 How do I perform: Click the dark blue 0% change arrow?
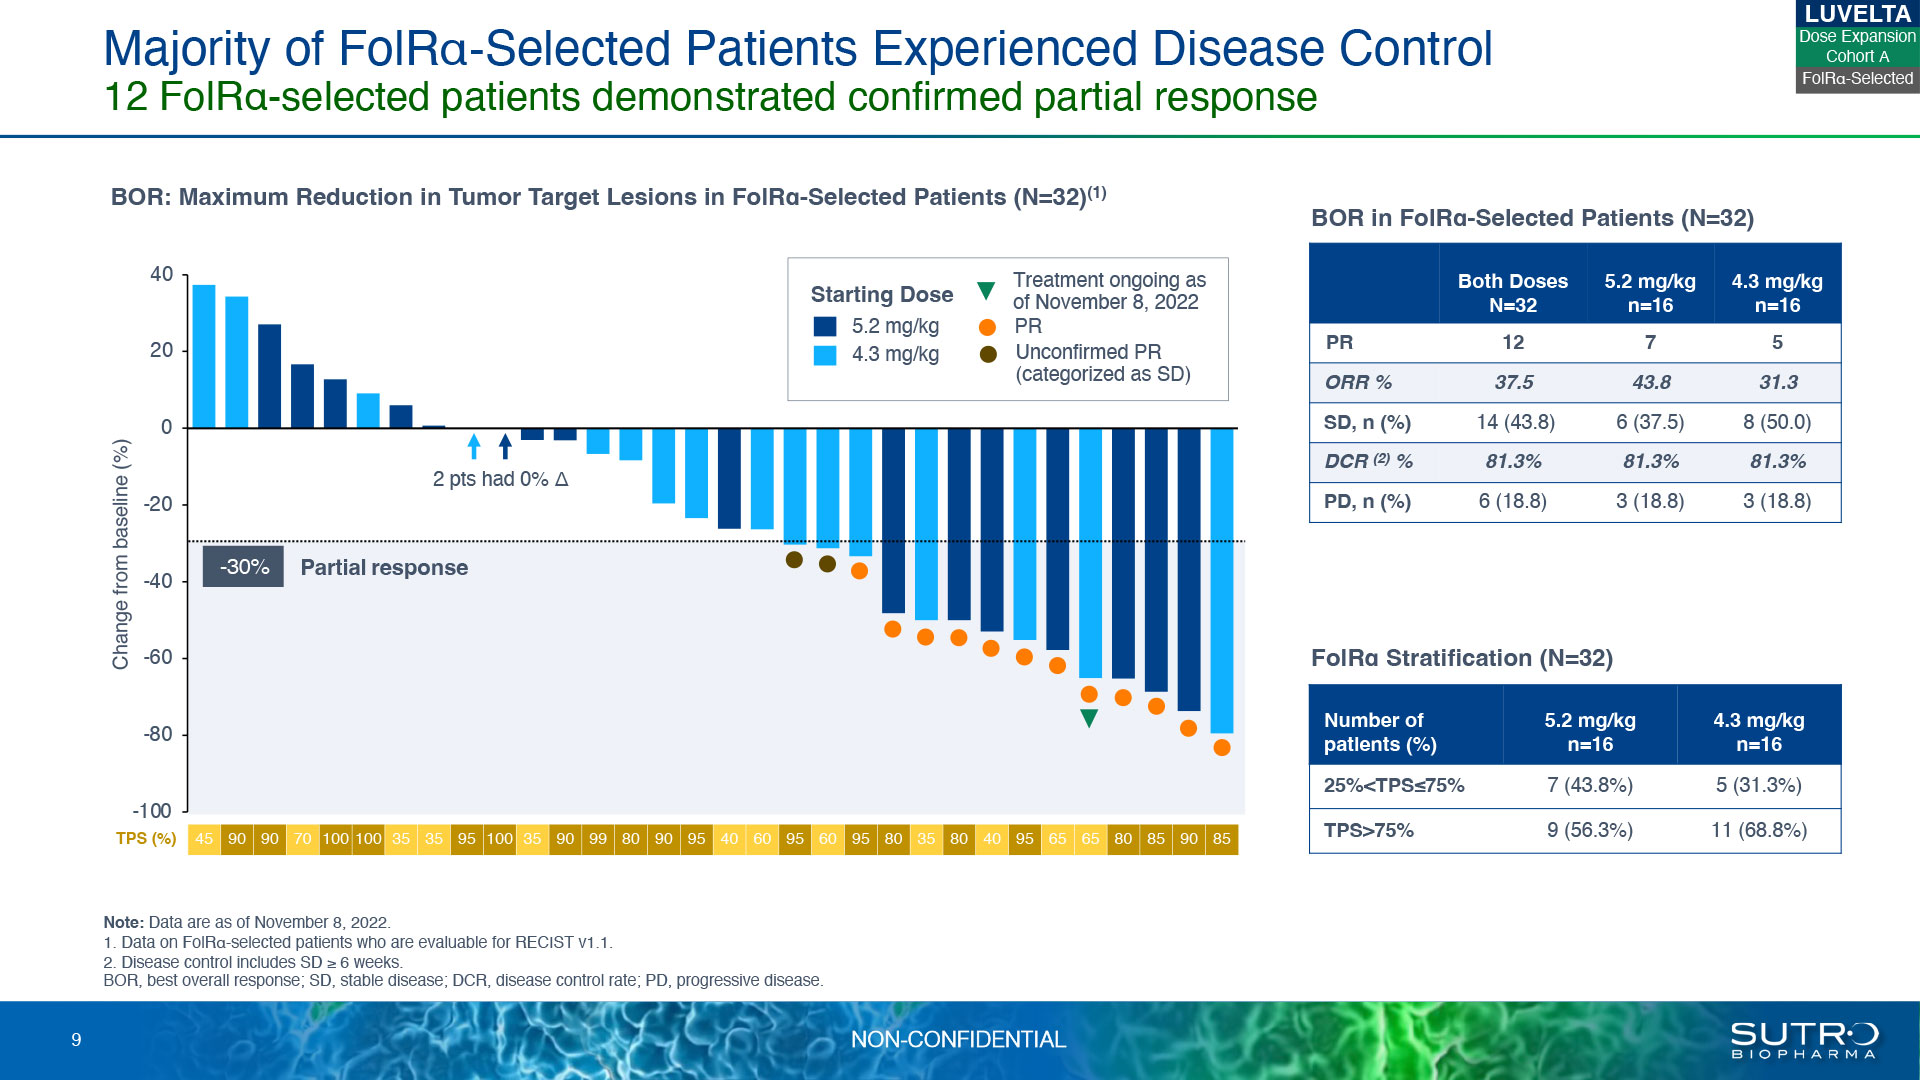point(505,446)
